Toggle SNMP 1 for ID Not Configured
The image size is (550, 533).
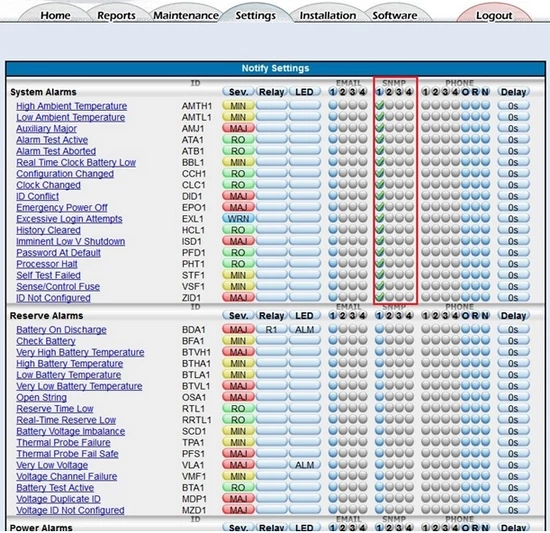pos(379,297)
